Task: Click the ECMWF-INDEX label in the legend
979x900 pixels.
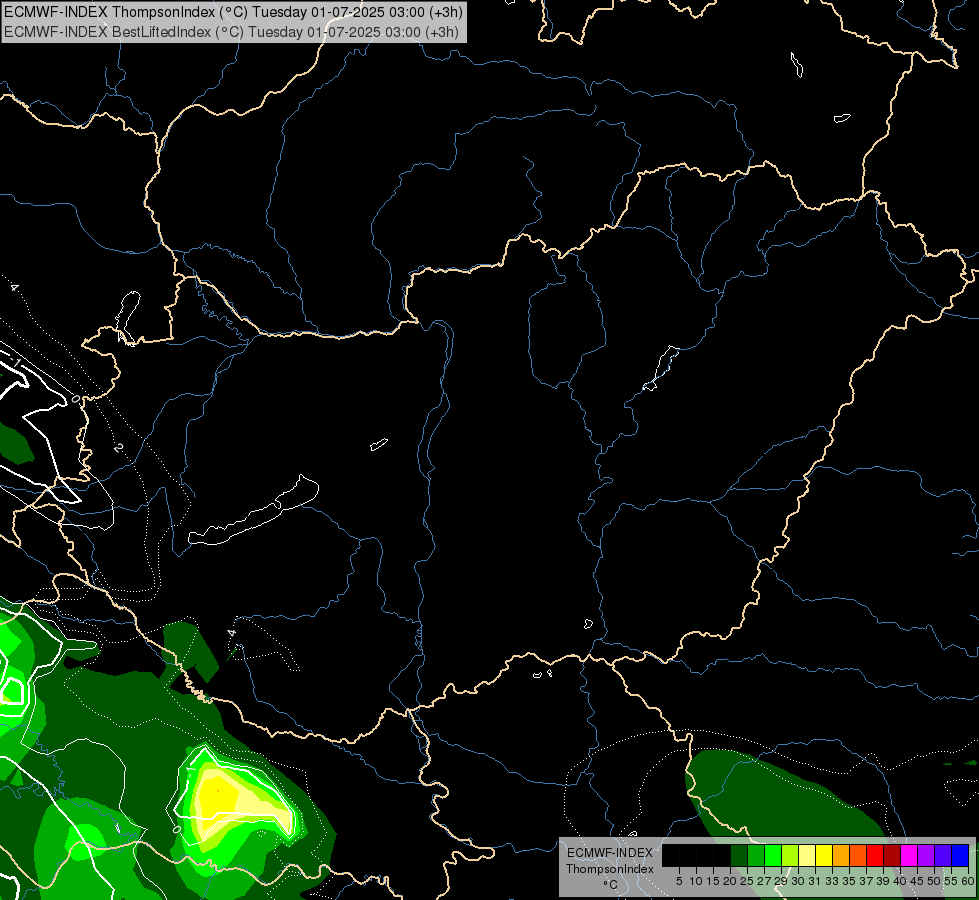Action: click(610, 853)
